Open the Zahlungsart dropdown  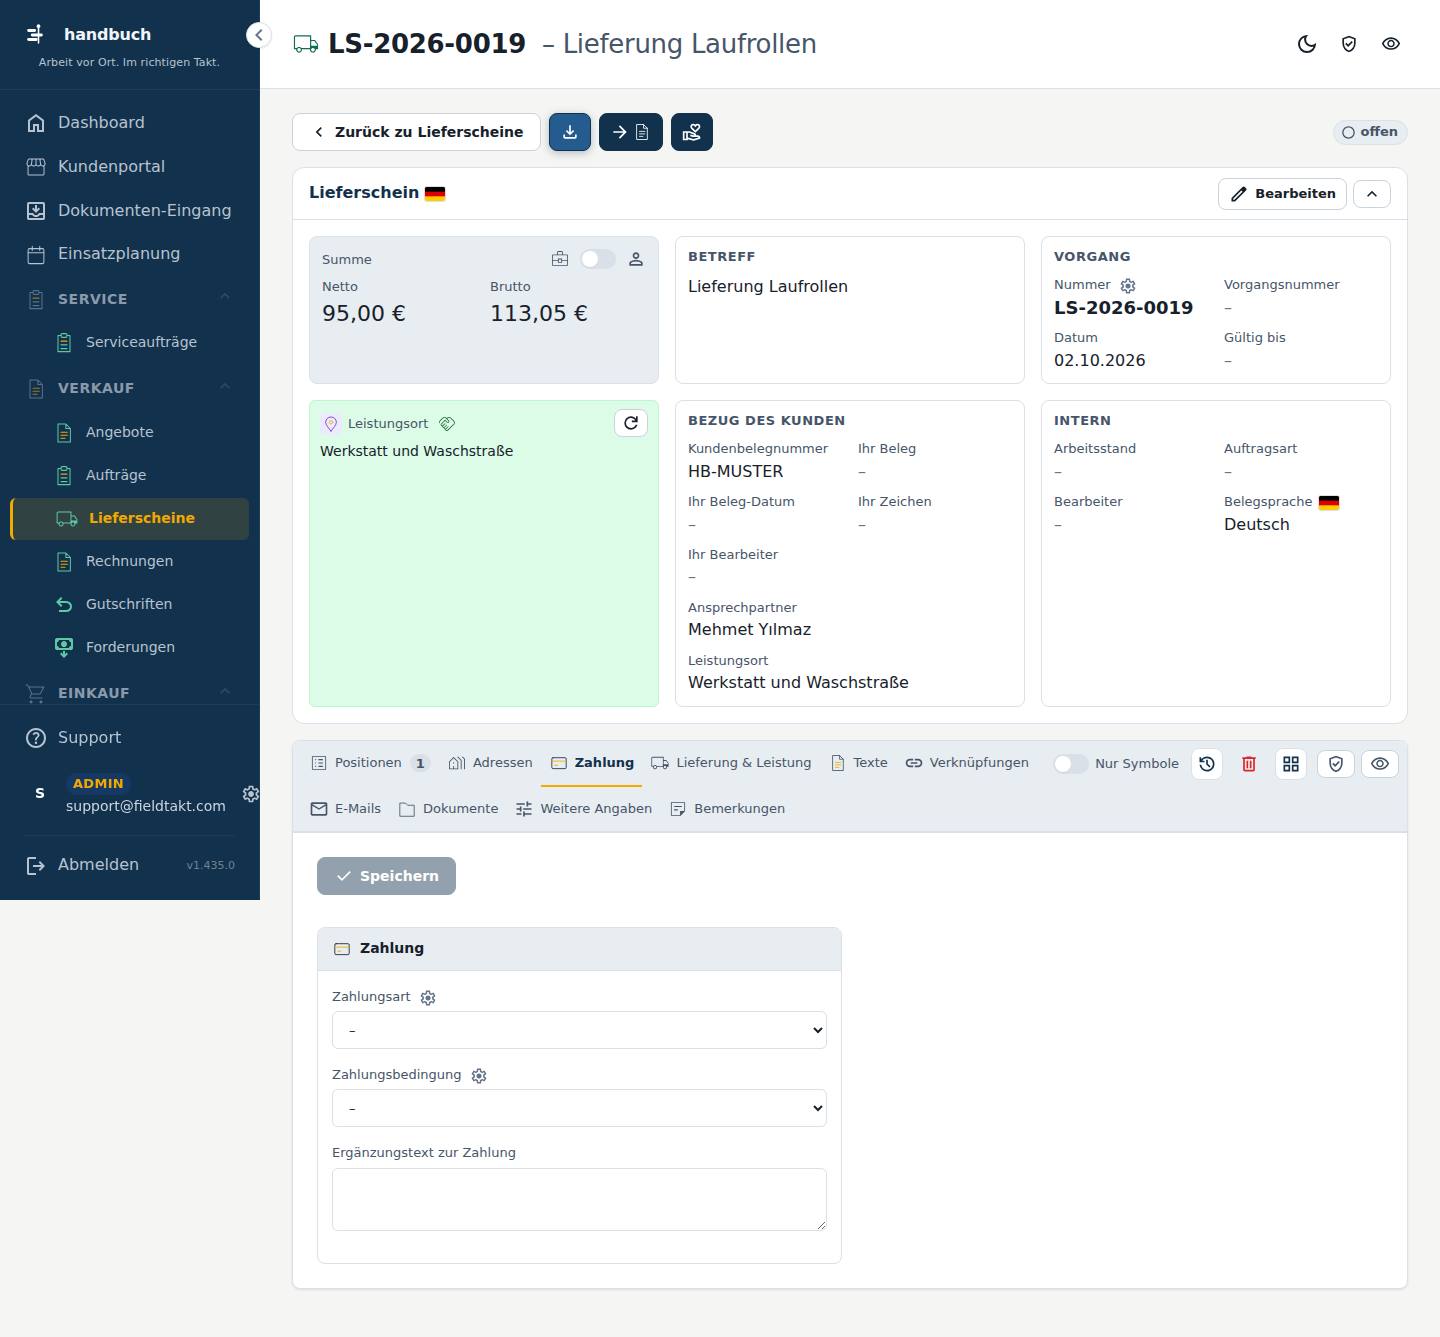579,1030
